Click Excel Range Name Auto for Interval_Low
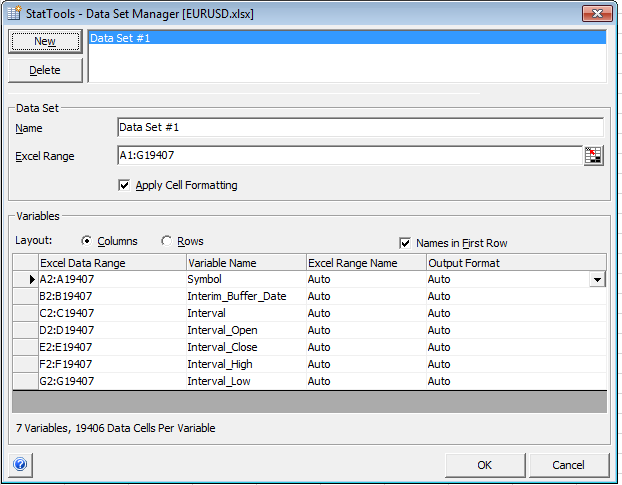622x485 pixels. click(x=367, y=381)
